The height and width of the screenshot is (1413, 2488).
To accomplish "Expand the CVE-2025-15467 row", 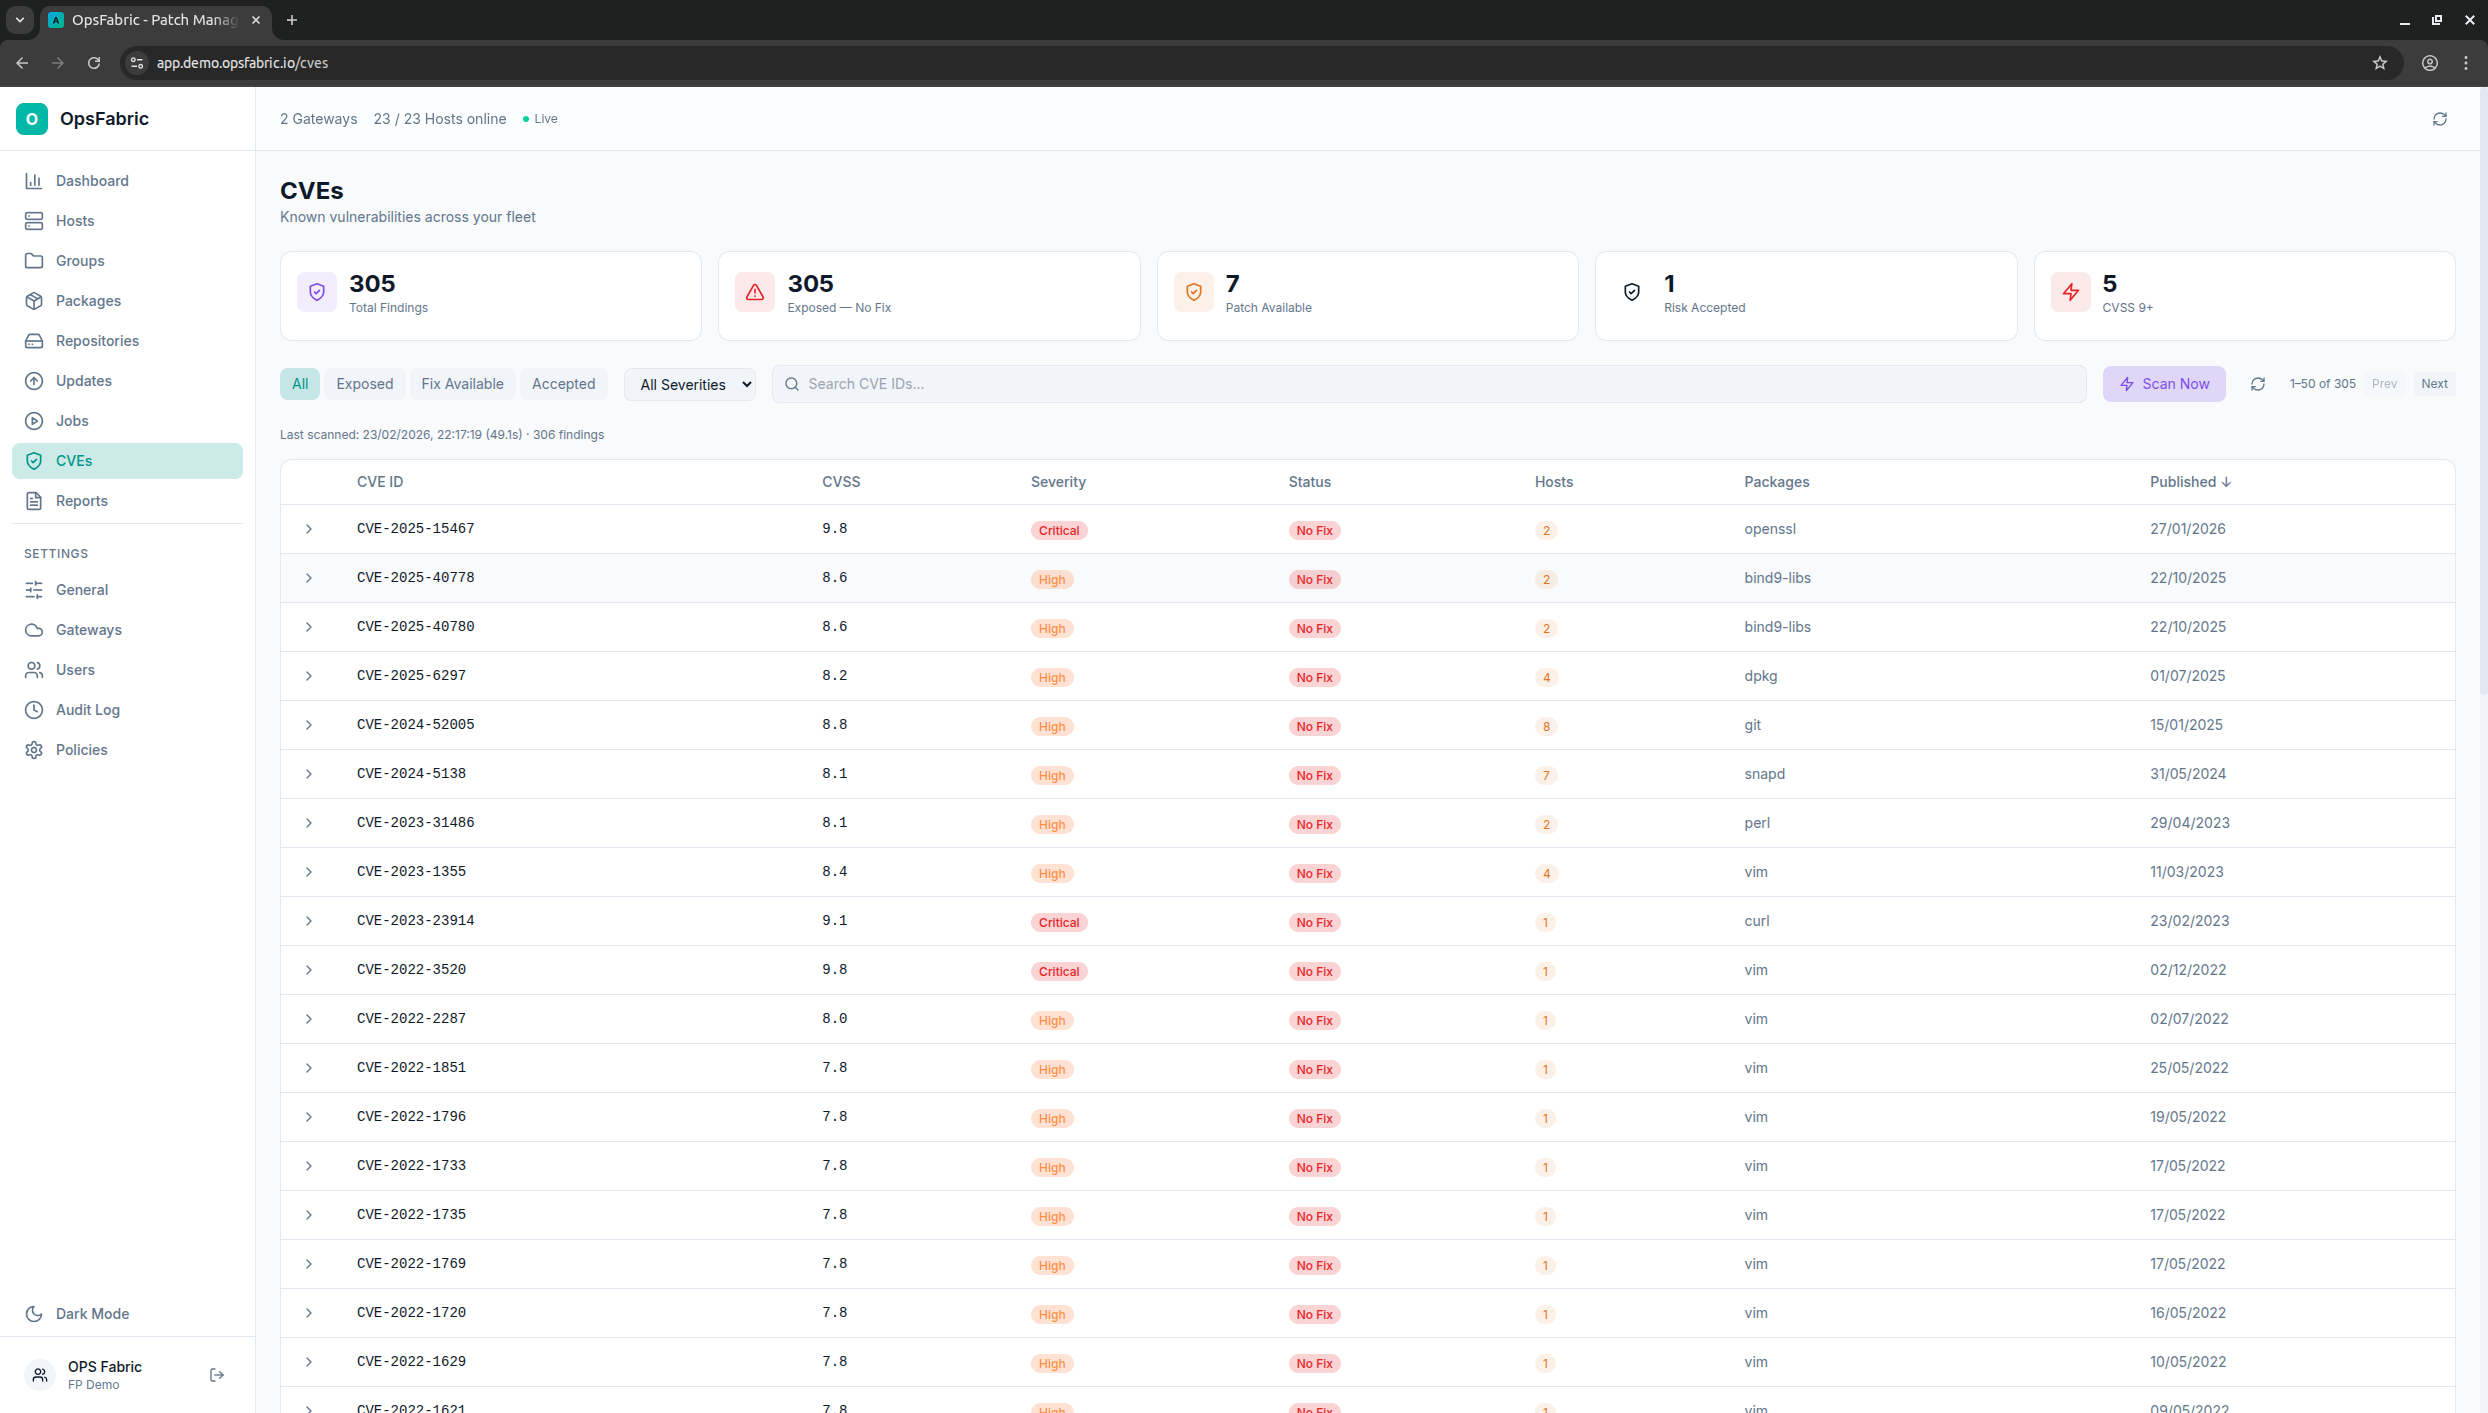I will click(309, 529).
